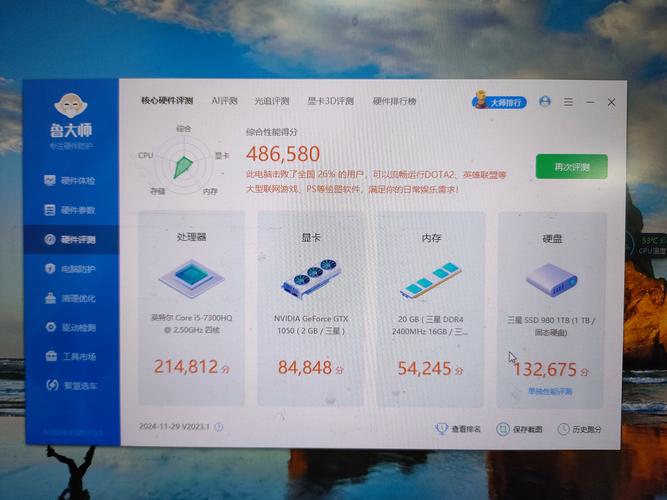The image size is (667, 500).
Task: Open the 大师排行 ranking badge
Action: (x=499, y=102)
